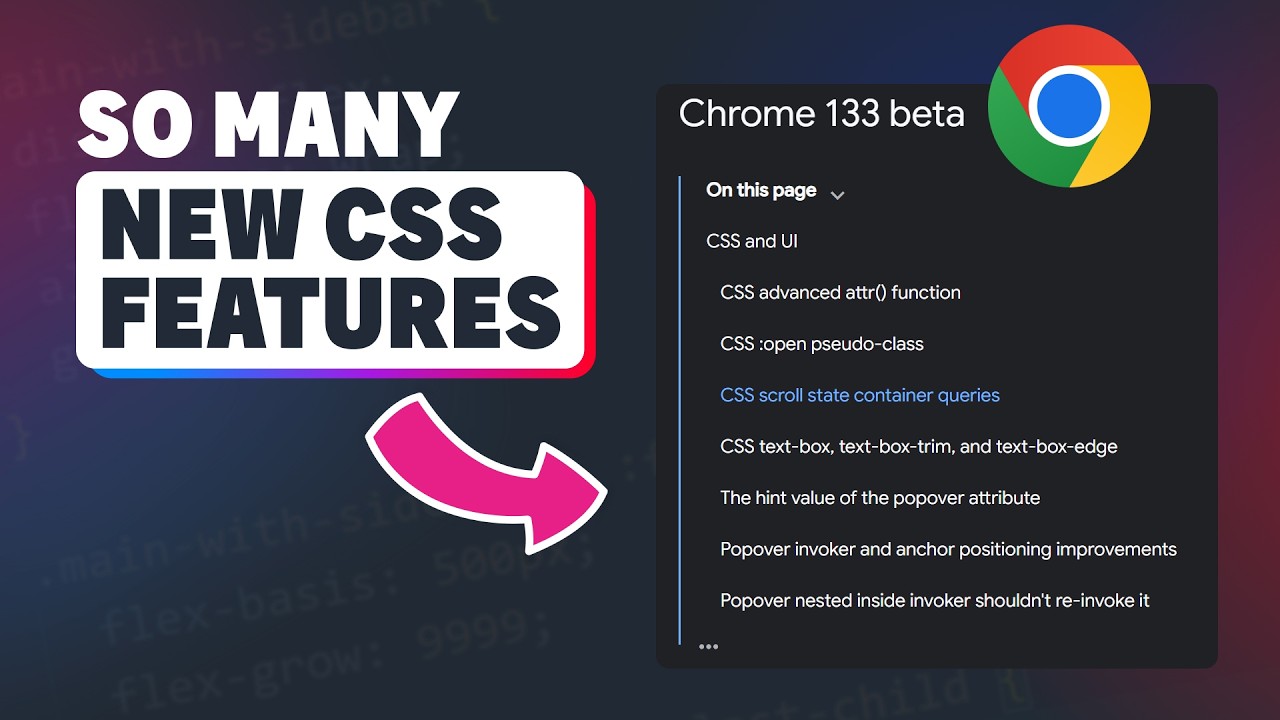Navigate to popover invoker and anchor positioning improvements

[947, 549]
